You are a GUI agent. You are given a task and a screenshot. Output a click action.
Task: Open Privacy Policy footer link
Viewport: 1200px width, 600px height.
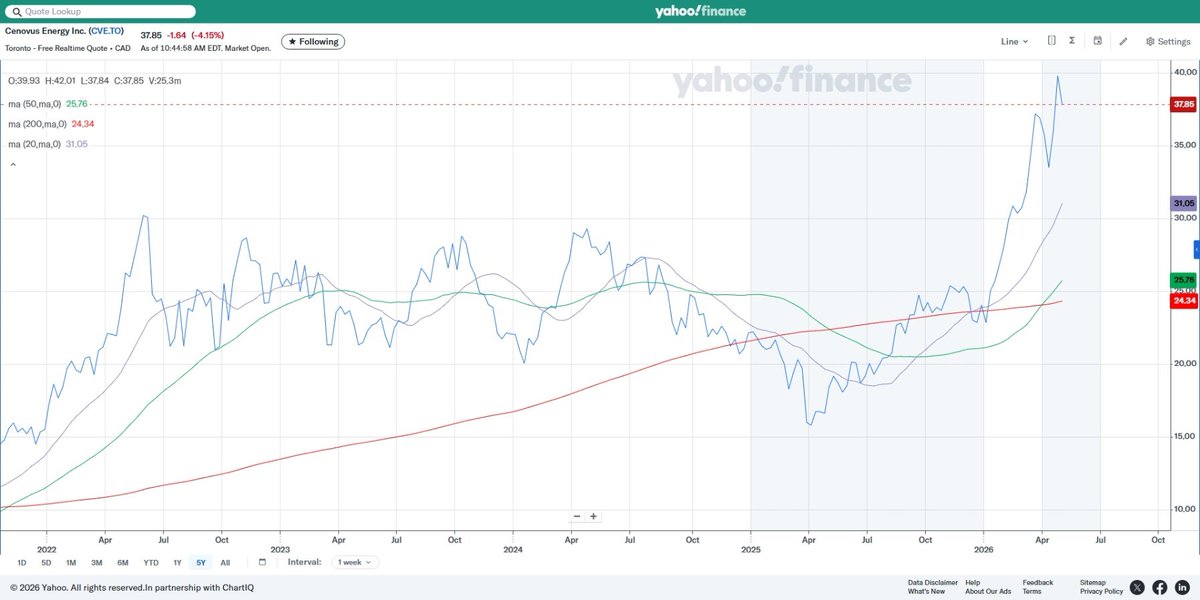1101,591
